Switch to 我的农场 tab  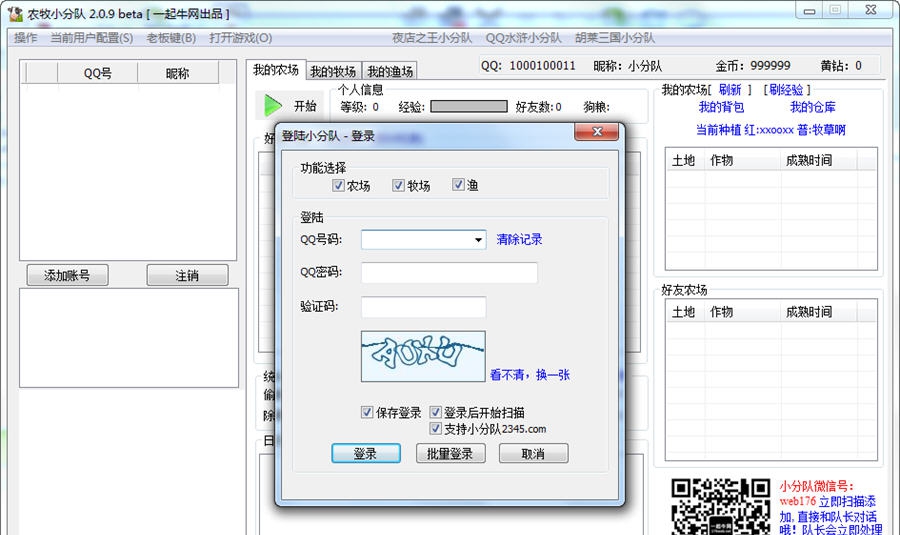276,70
